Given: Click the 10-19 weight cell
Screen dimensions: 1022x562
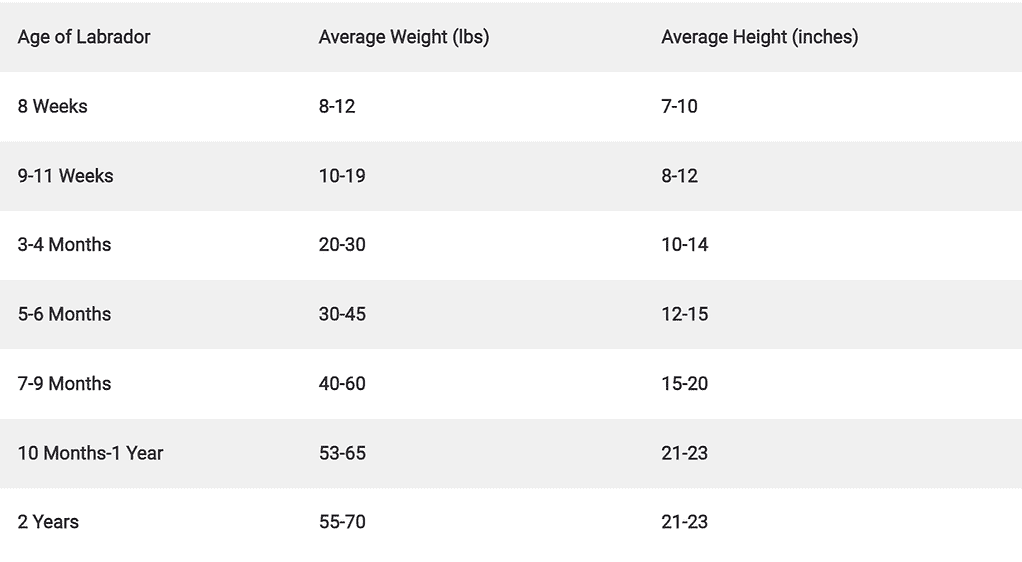Looking at the screenshot, I should (342, 176).
